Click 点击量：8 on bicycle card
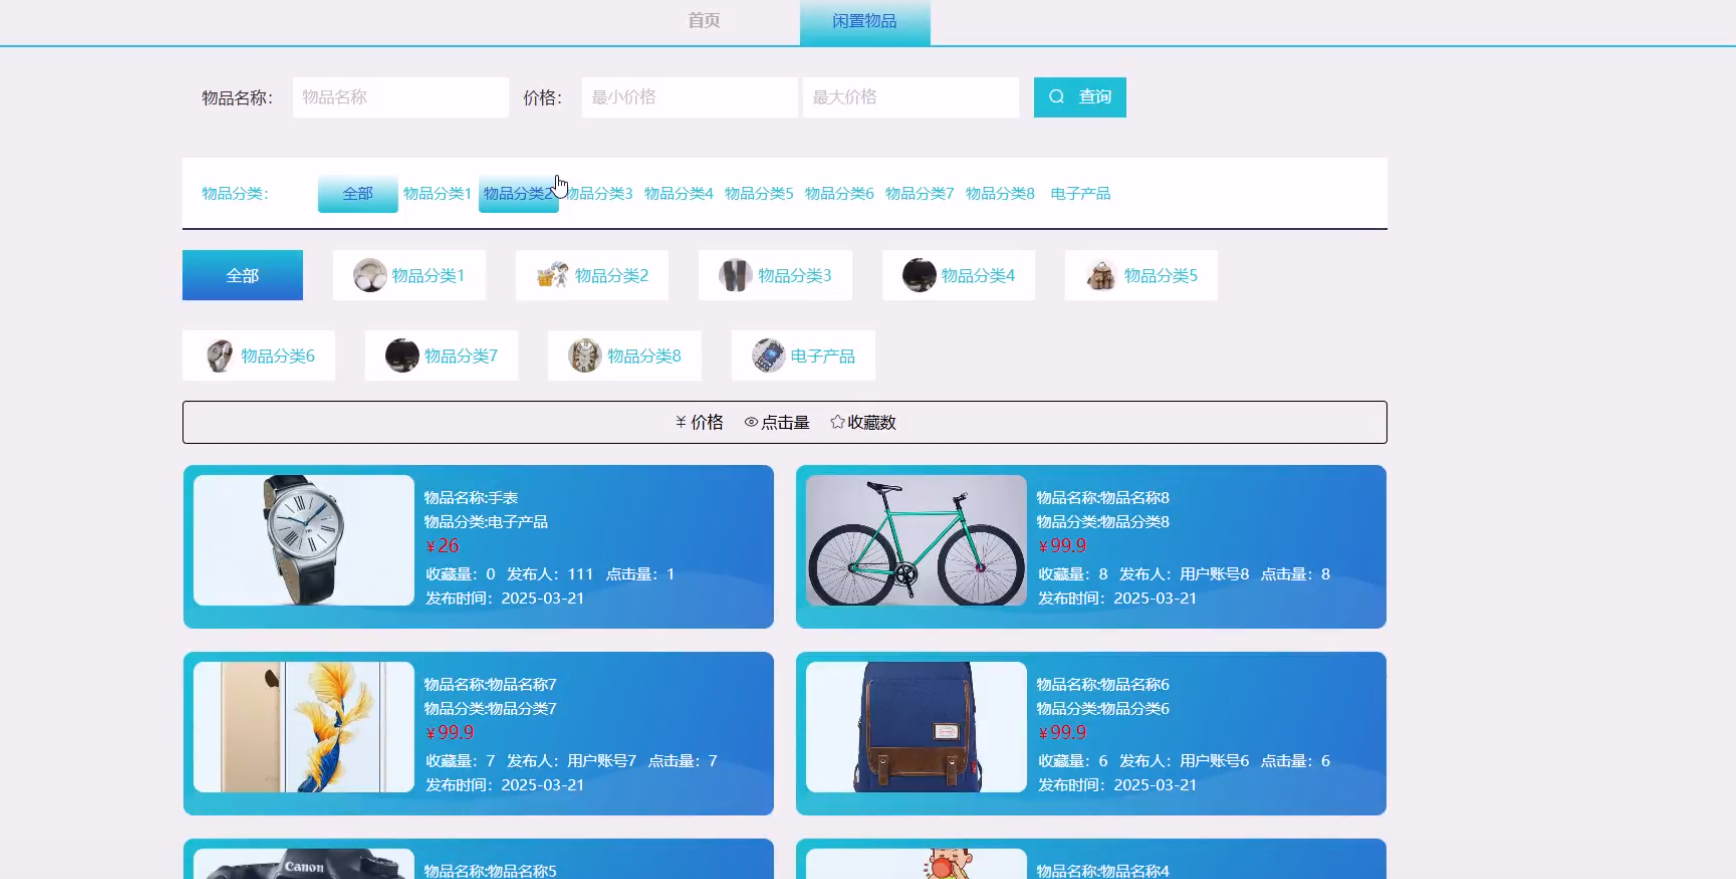 coord(1295,575)
